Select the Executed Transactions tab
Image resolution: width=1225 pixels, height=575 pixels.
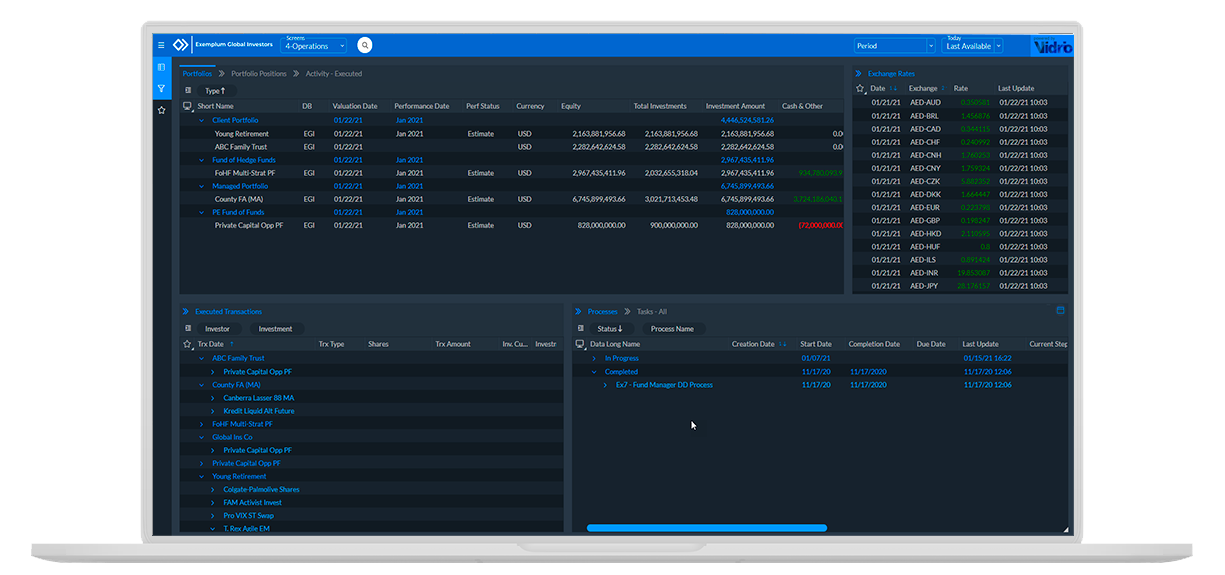tap(228, 311)
